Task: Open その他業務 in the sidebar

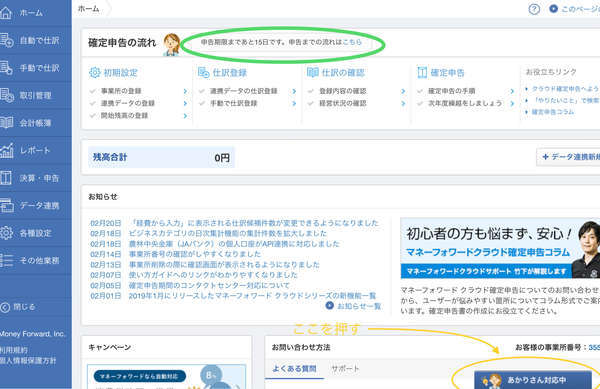Action: (35, 260)
